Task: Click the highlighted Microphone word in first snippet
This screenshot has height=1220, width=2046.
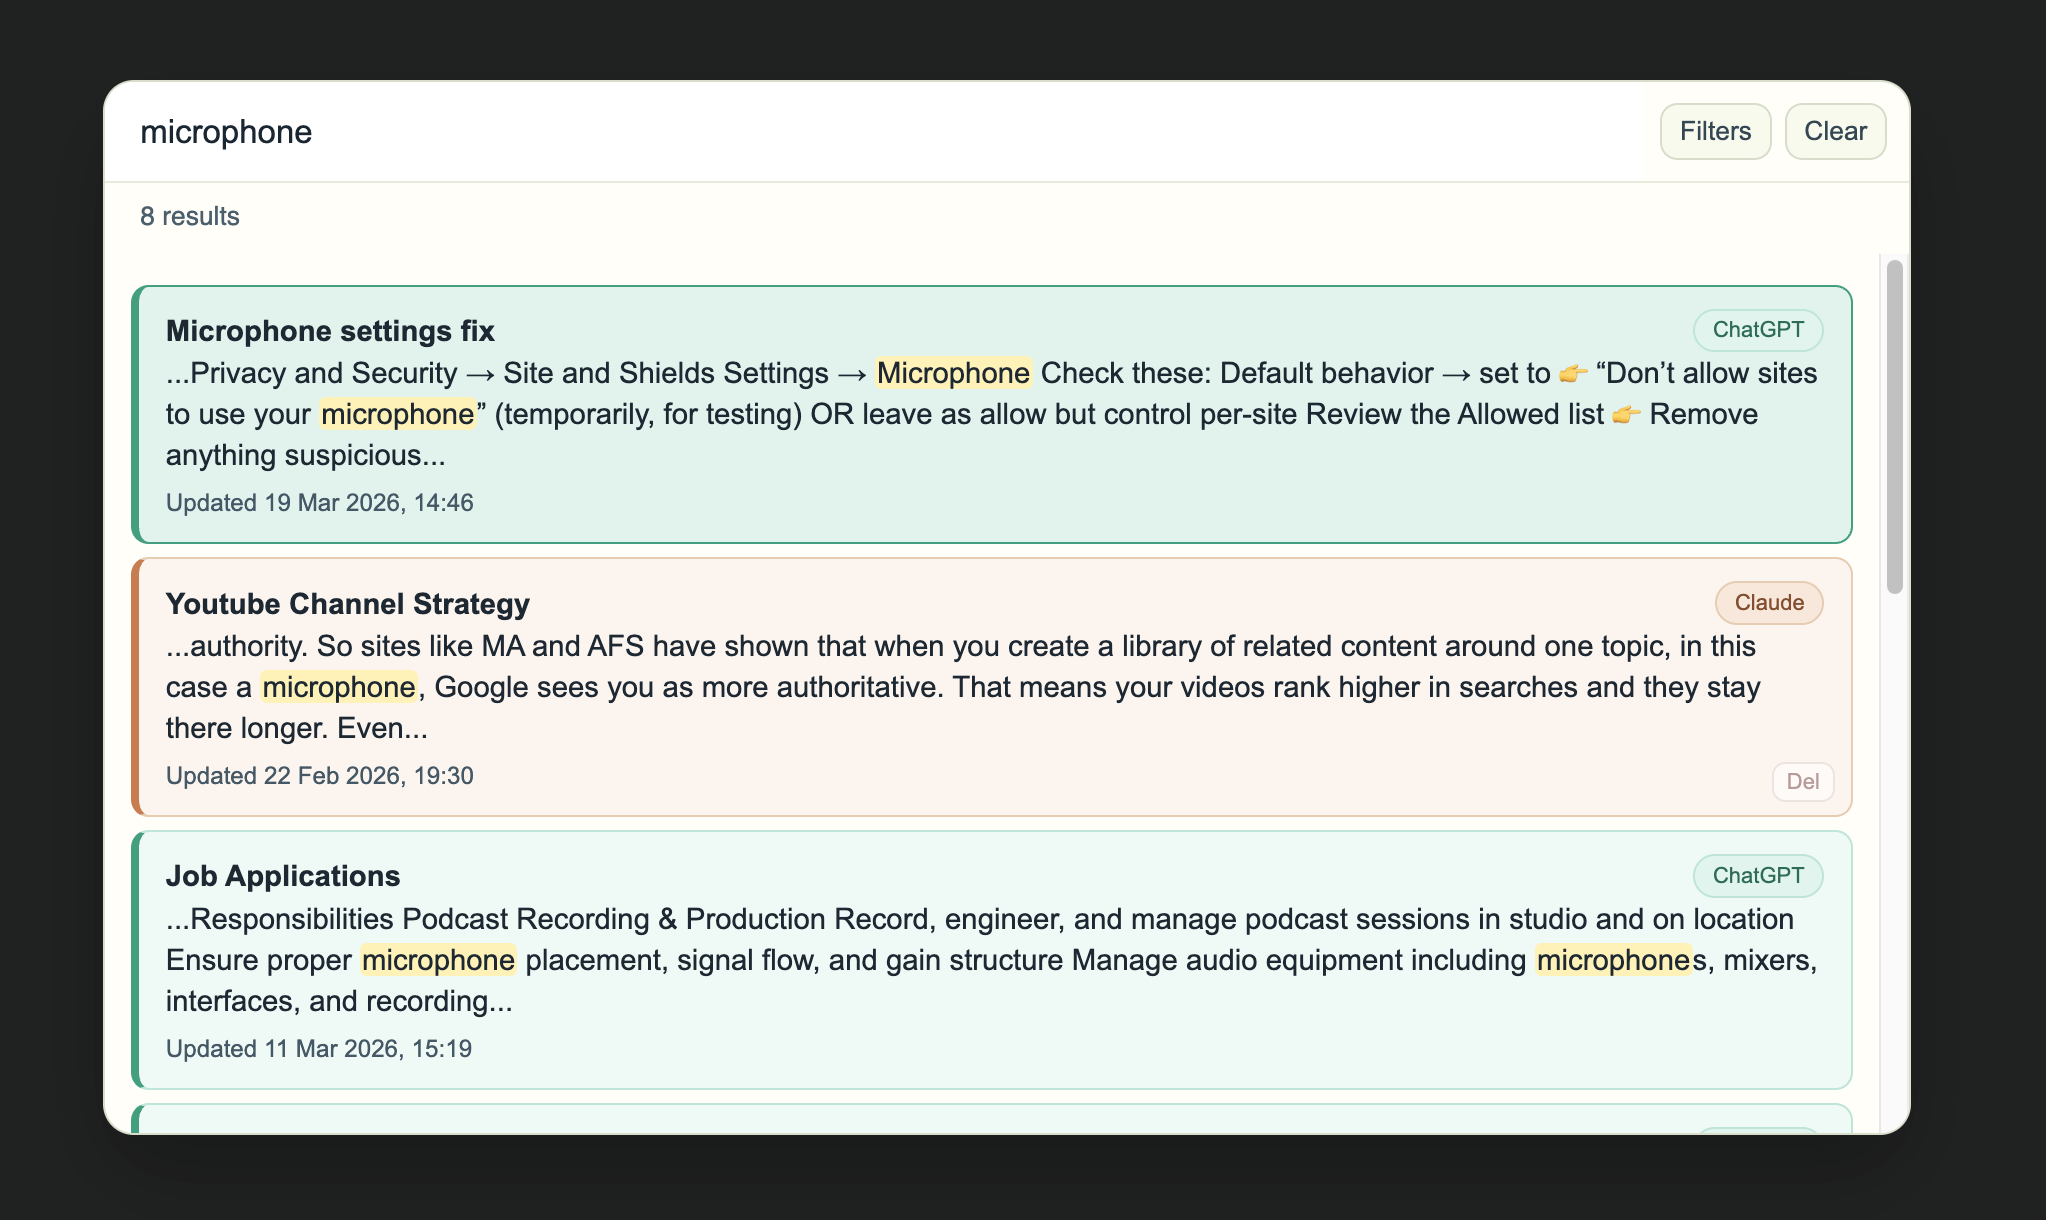Action: pos(953,373)
